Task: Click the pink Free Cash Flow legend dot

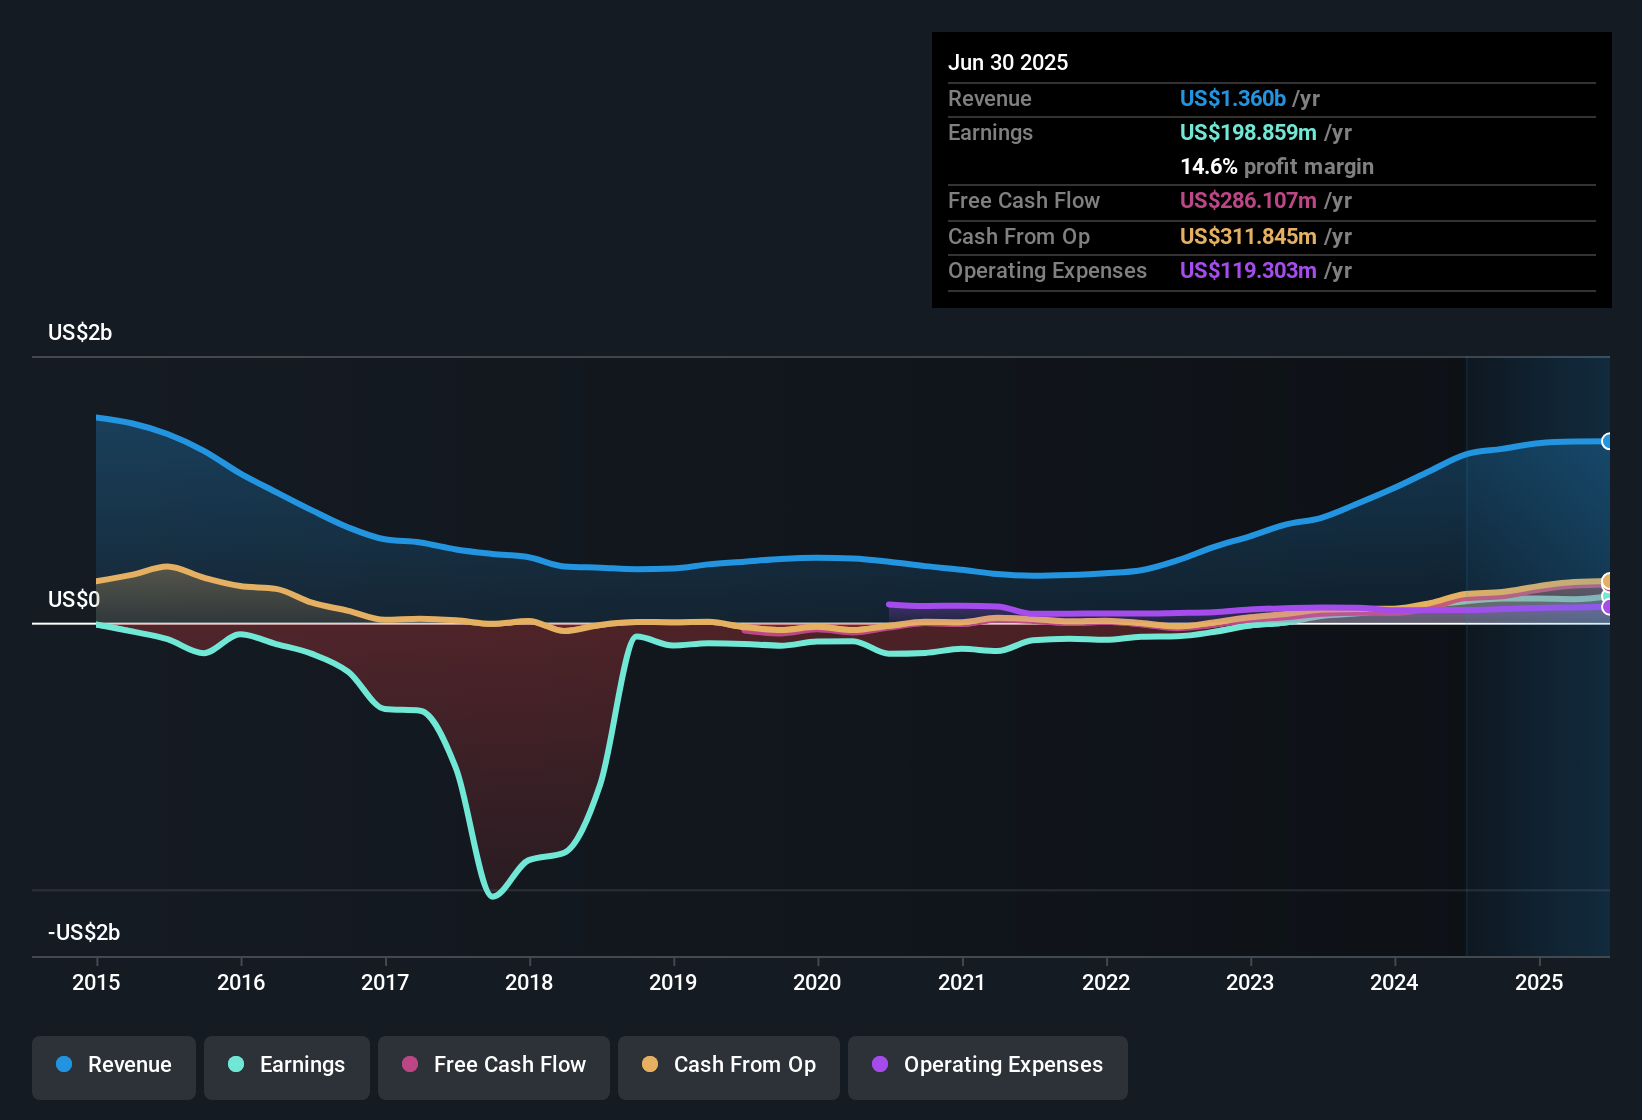Action: pyautogui.click(x=410, y=1065)
